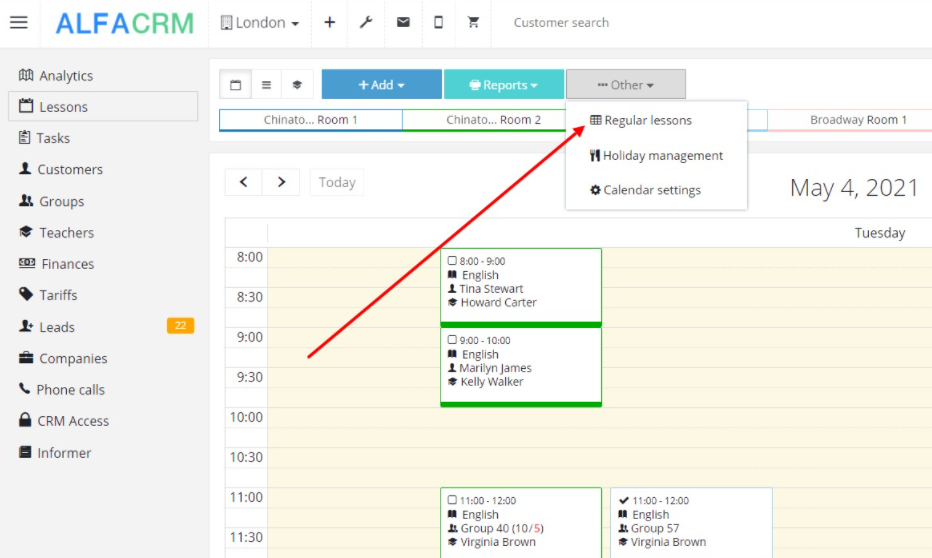
Task: Click the May 4, 2021 date heading
Action: [854, 188]
